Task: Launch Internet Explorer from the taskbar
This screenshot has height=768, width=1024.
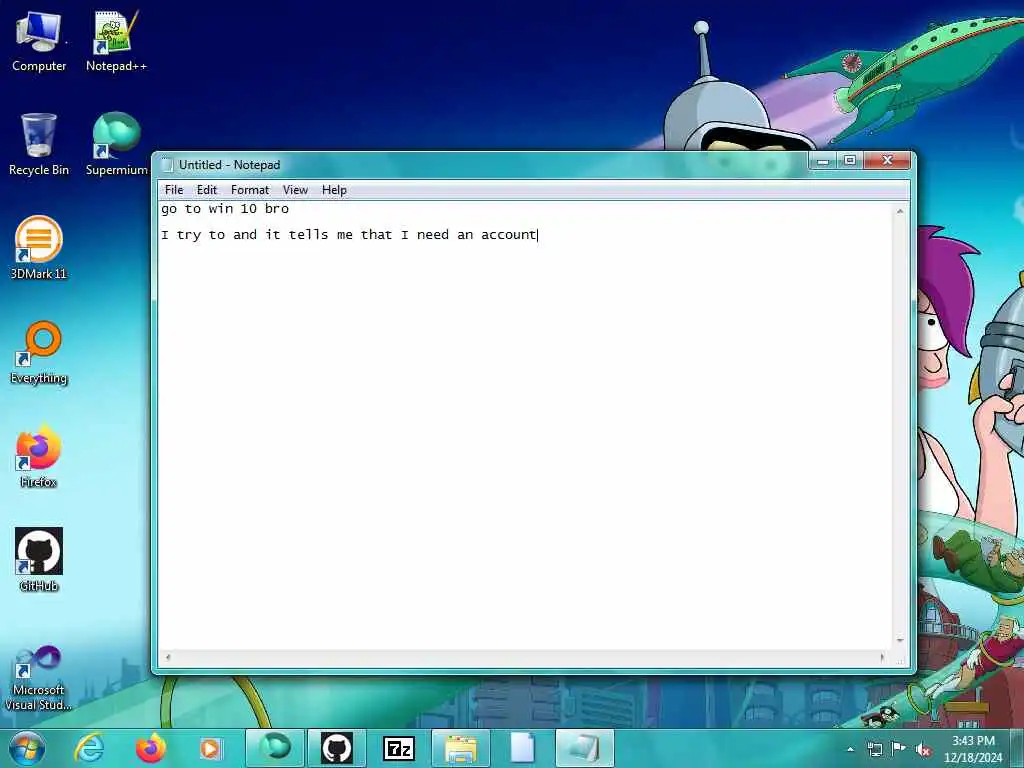Action: coord(89,748)
